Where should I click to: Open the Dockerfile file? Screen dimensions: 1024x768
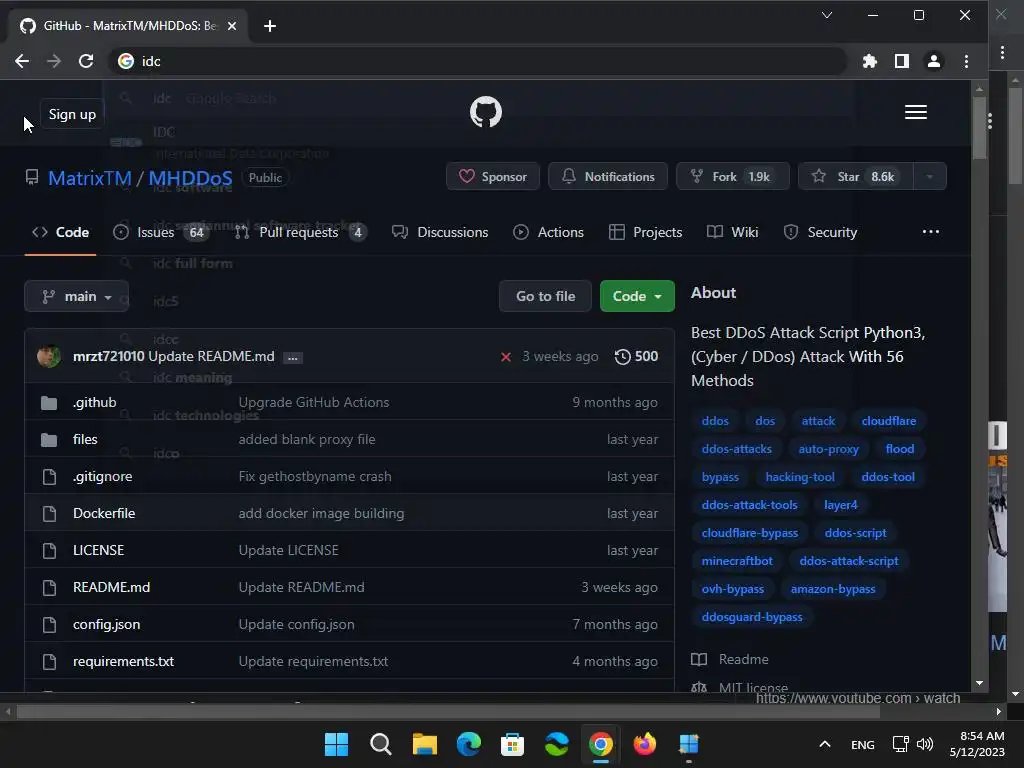click(104, 513)
